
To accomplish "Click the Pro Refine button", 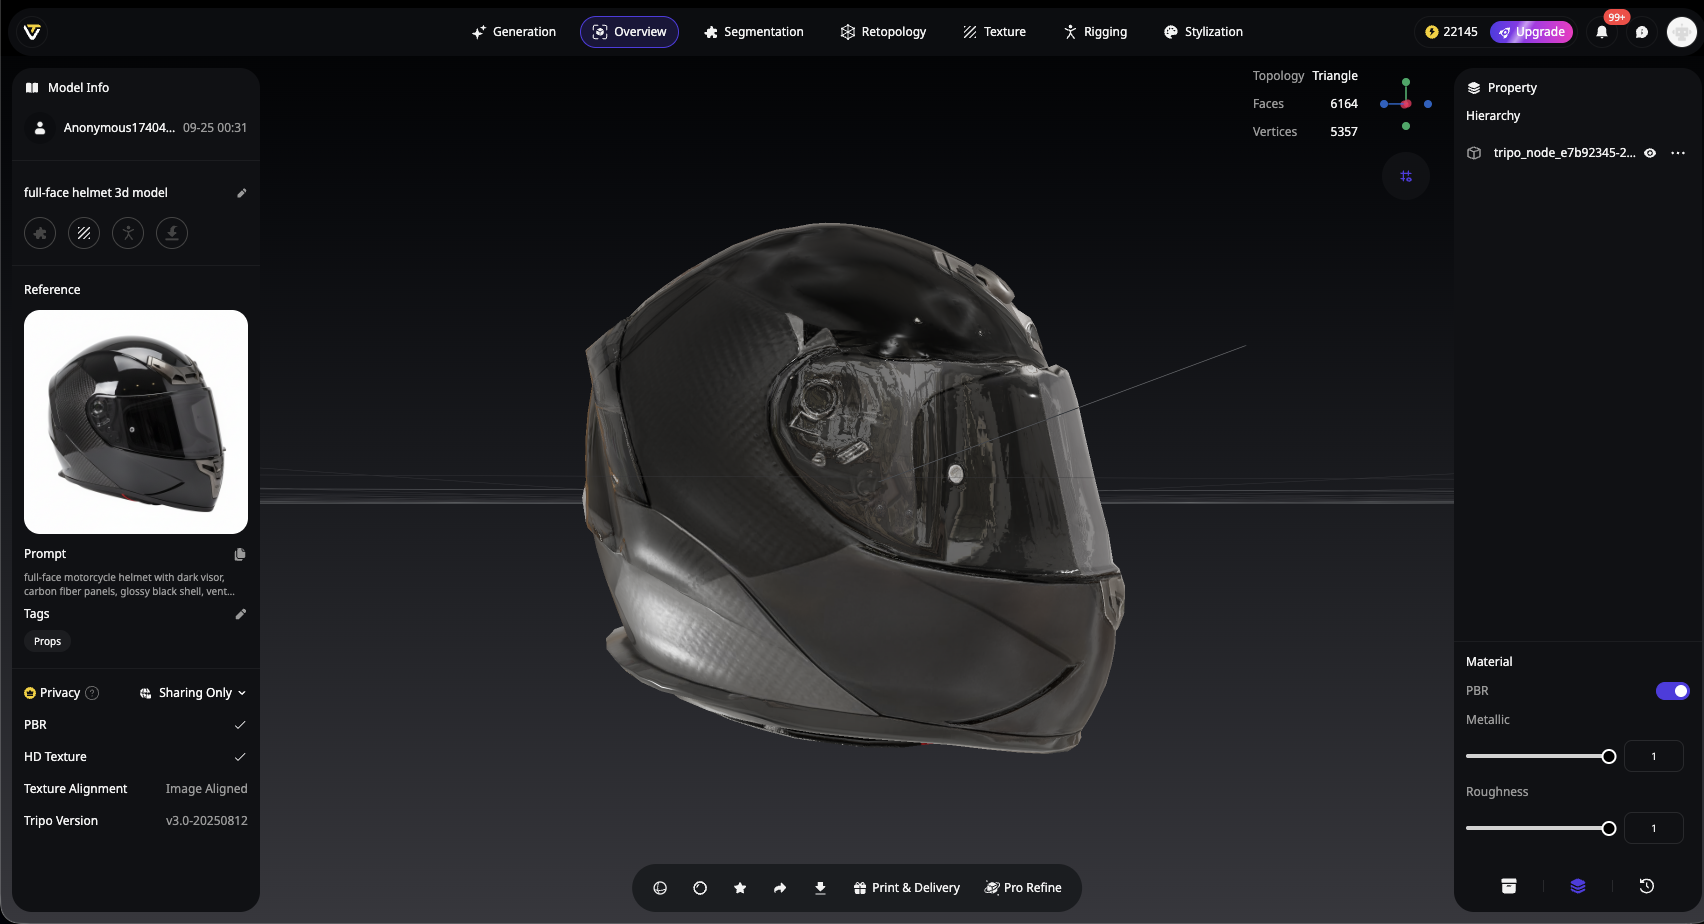I will tap(1023, 888).
